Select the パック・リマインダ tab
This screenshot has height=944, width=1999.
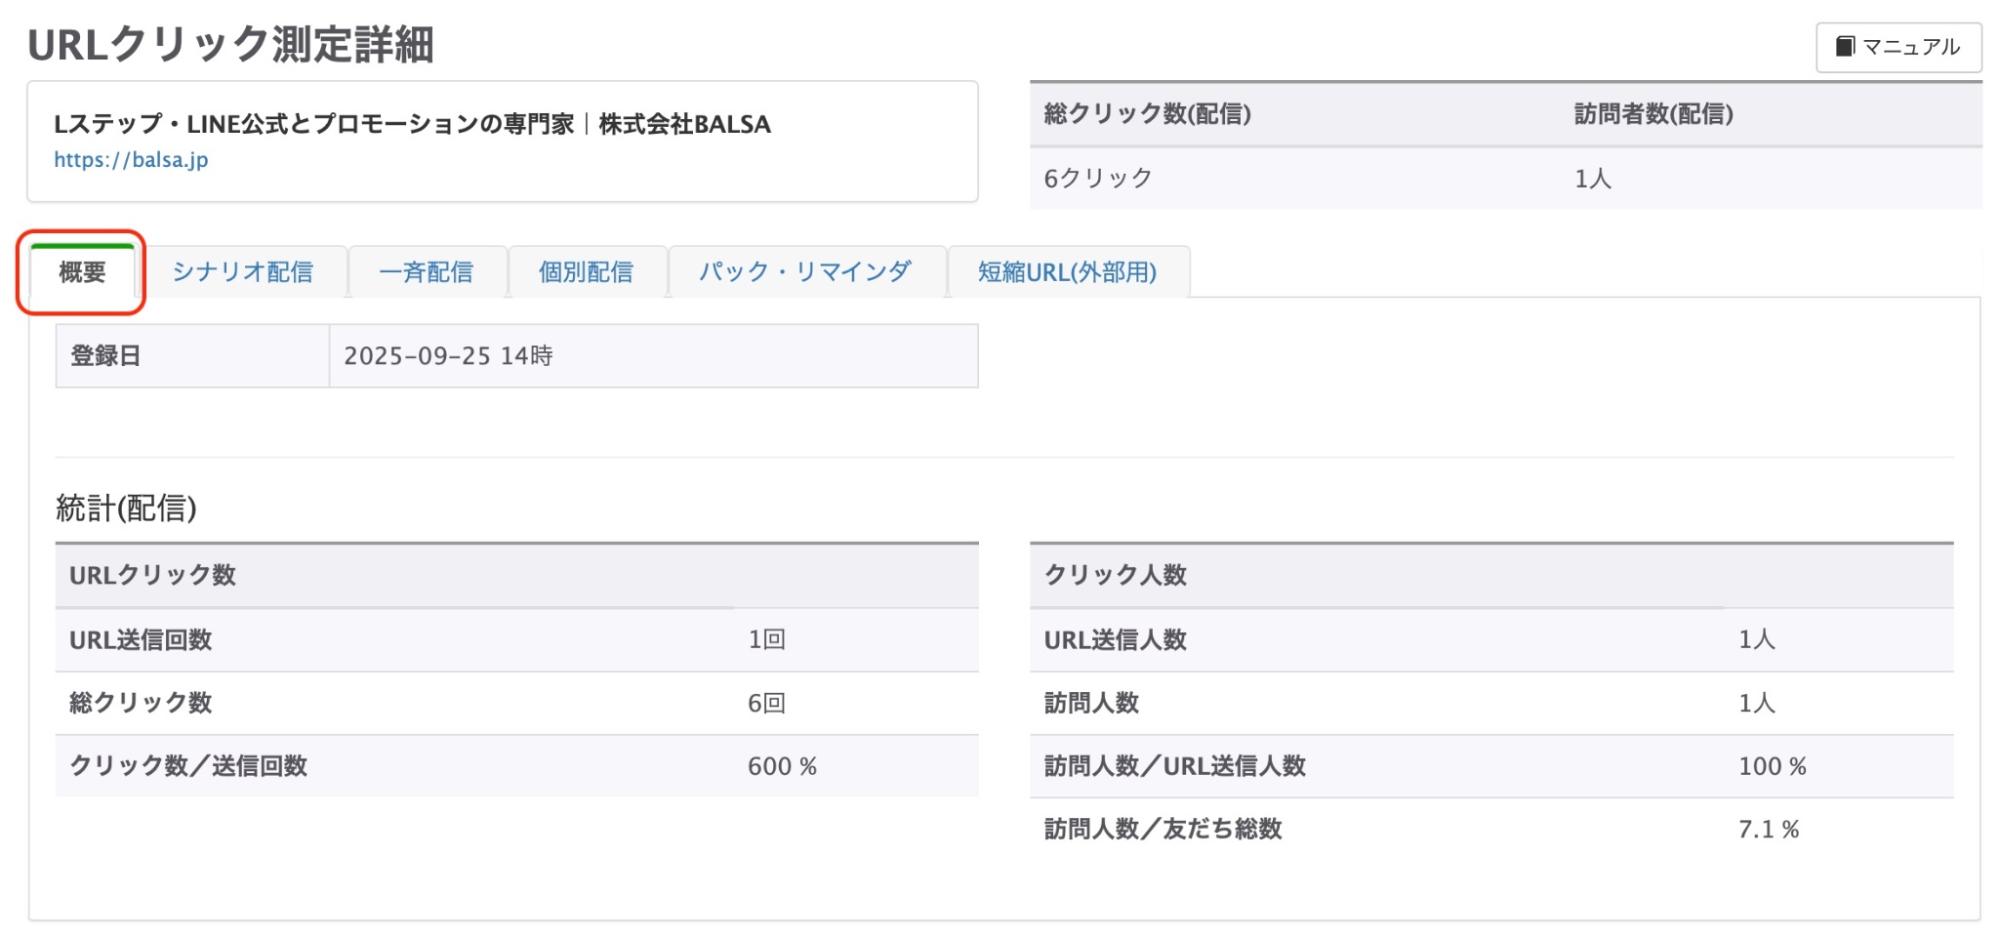tap(806, 271)
